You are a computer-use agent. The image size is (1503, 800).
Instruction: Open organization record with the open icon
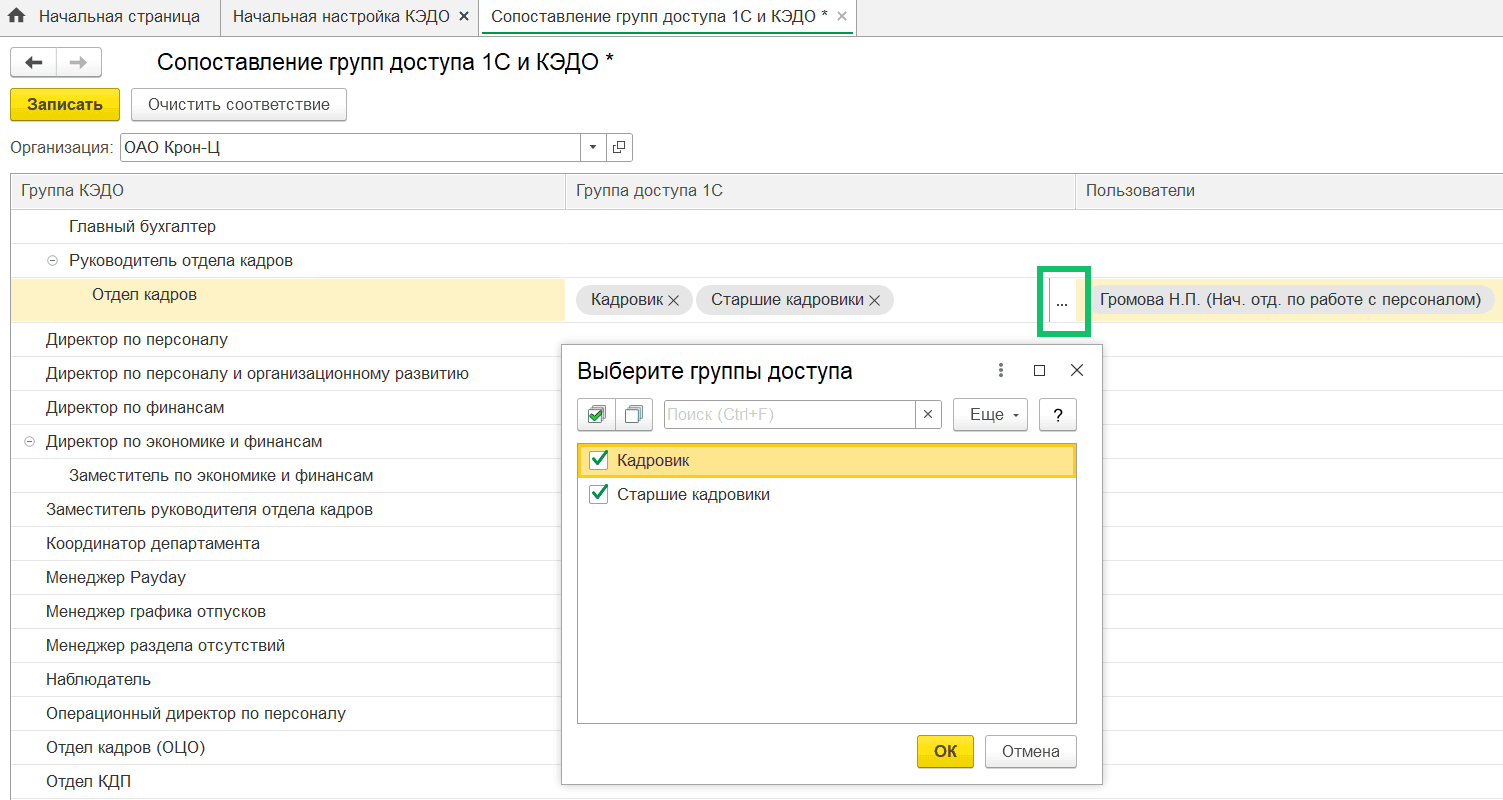(619, 148)
